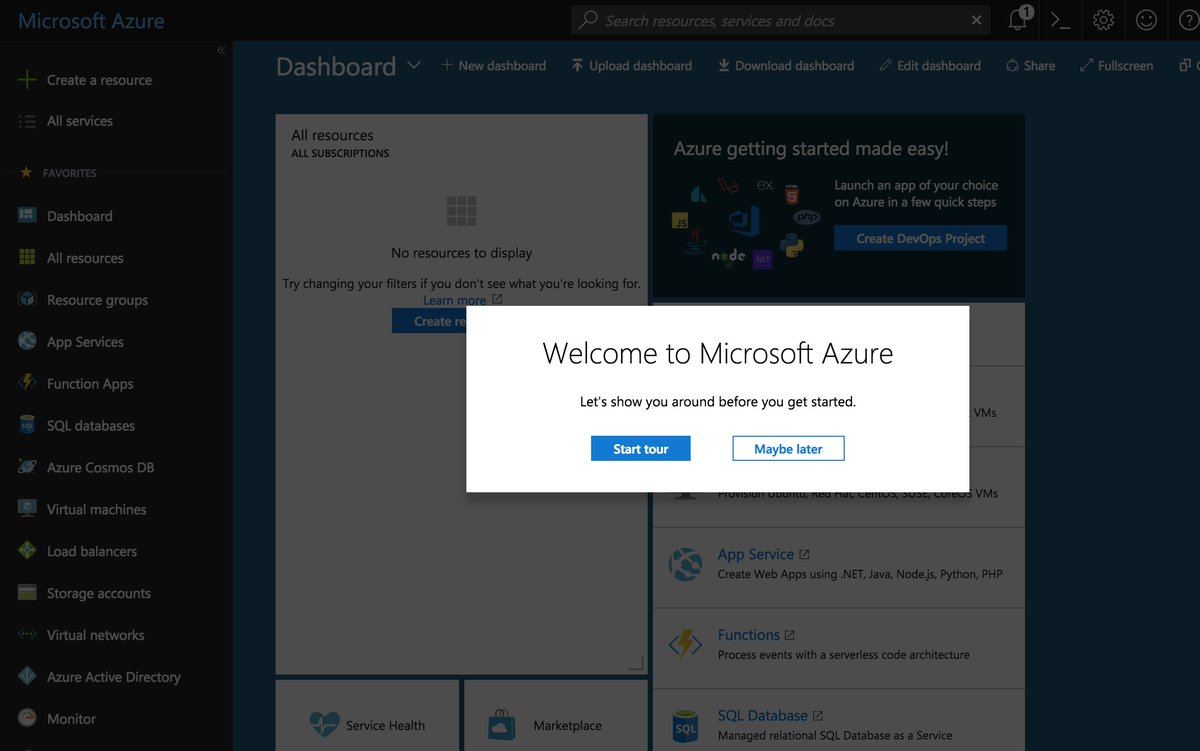The width and height of the screenshot is (1200, 751).
Task: Open the SQL Database link
Action: click(762, 716)
